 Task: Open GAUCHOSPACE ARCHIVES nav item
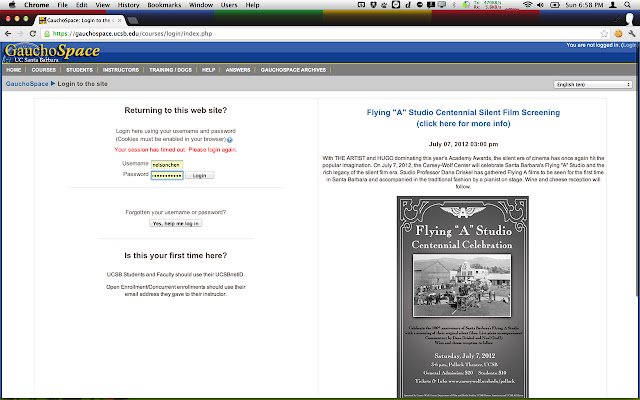tap(293, 70)
